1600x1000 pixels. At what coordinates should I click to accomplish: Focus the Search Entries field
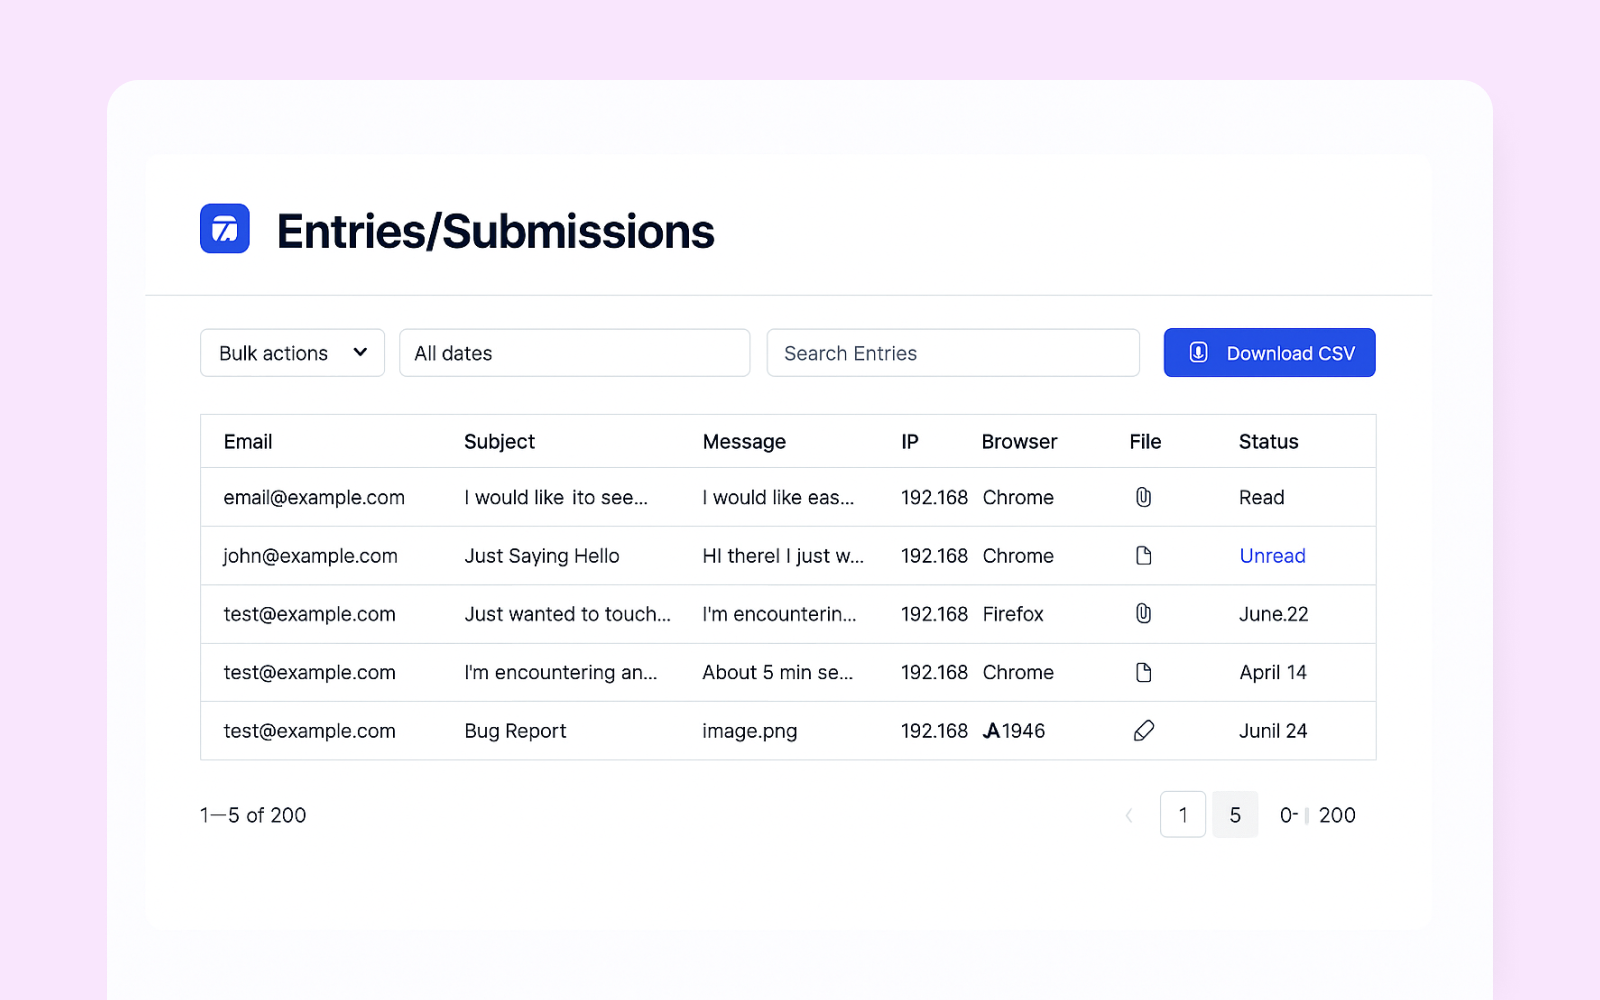(952, 353)
